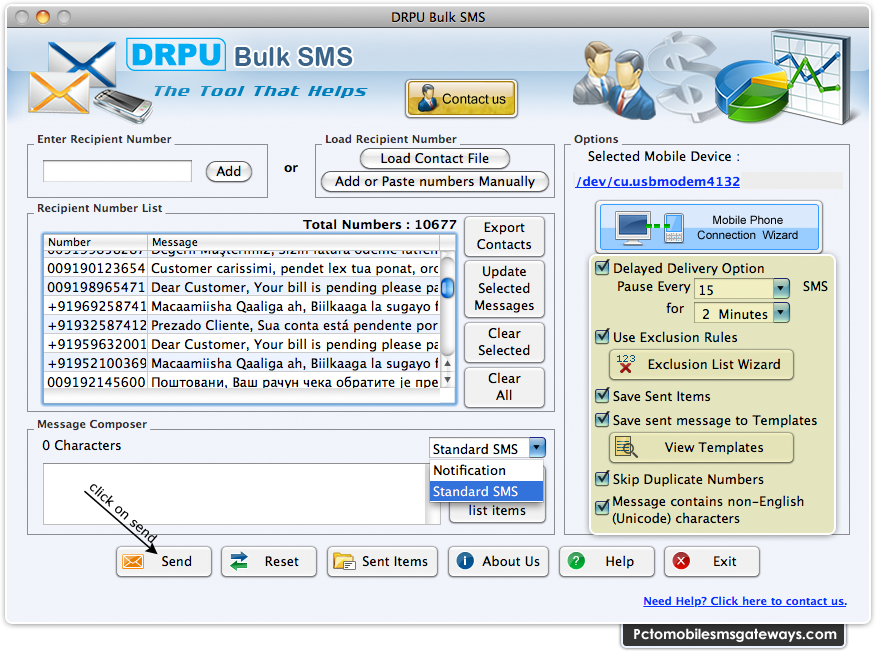The image size is (876, 651).
Task: Click the Number column header
Action: (x=95, y=242)
